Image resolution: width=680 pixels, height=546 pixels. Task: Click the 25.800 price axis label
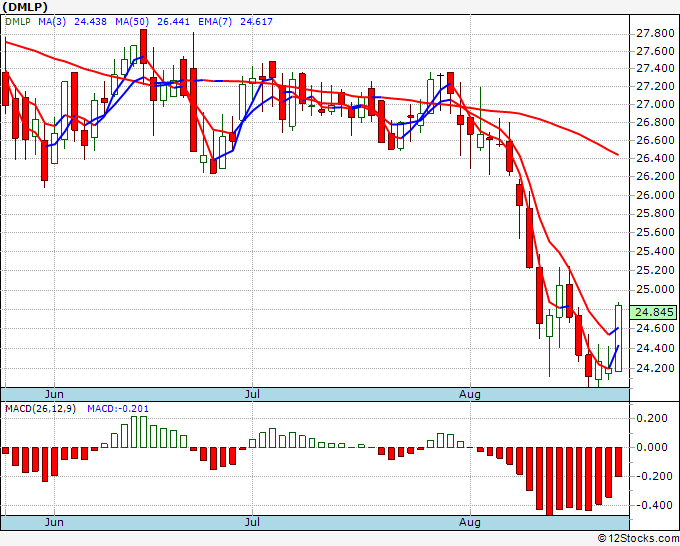coord(655,213)
